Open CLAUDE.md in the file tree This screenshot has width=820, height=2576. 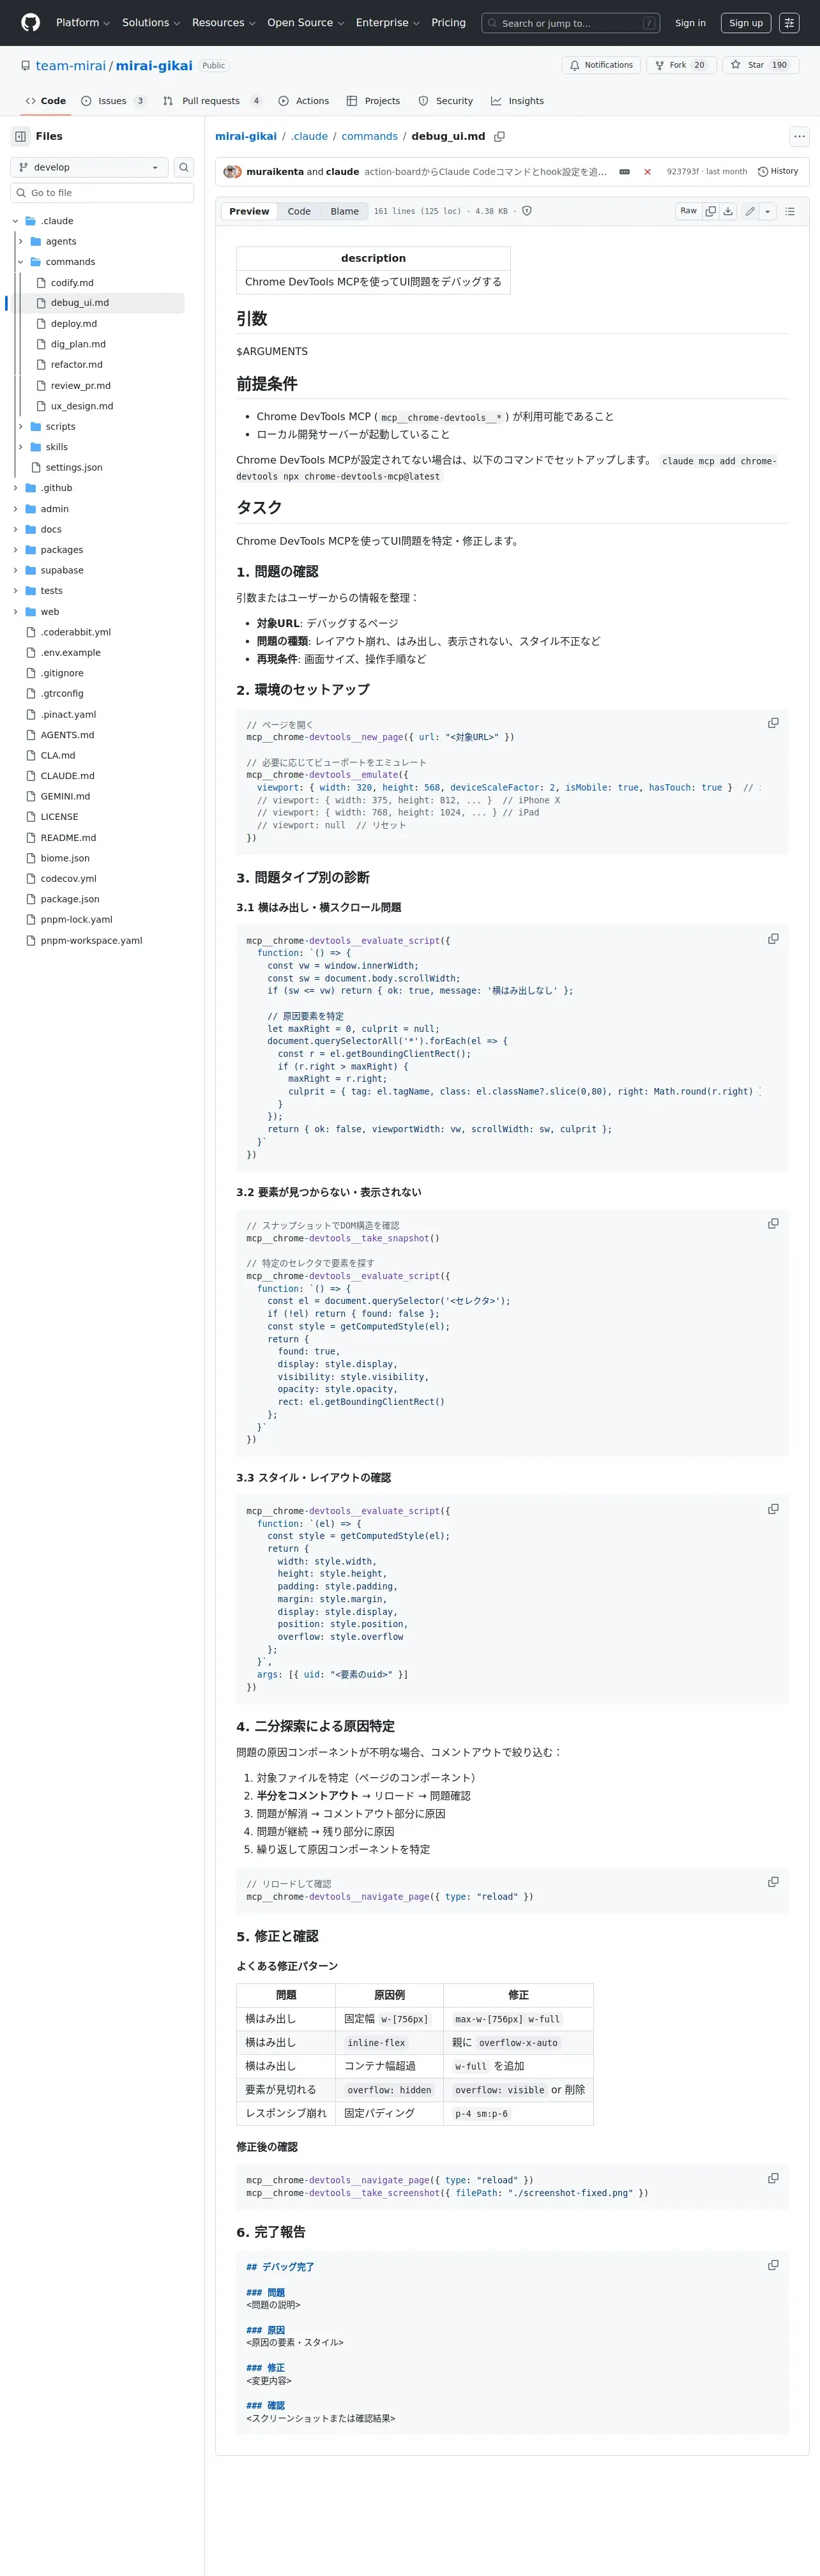coord(68,776)
